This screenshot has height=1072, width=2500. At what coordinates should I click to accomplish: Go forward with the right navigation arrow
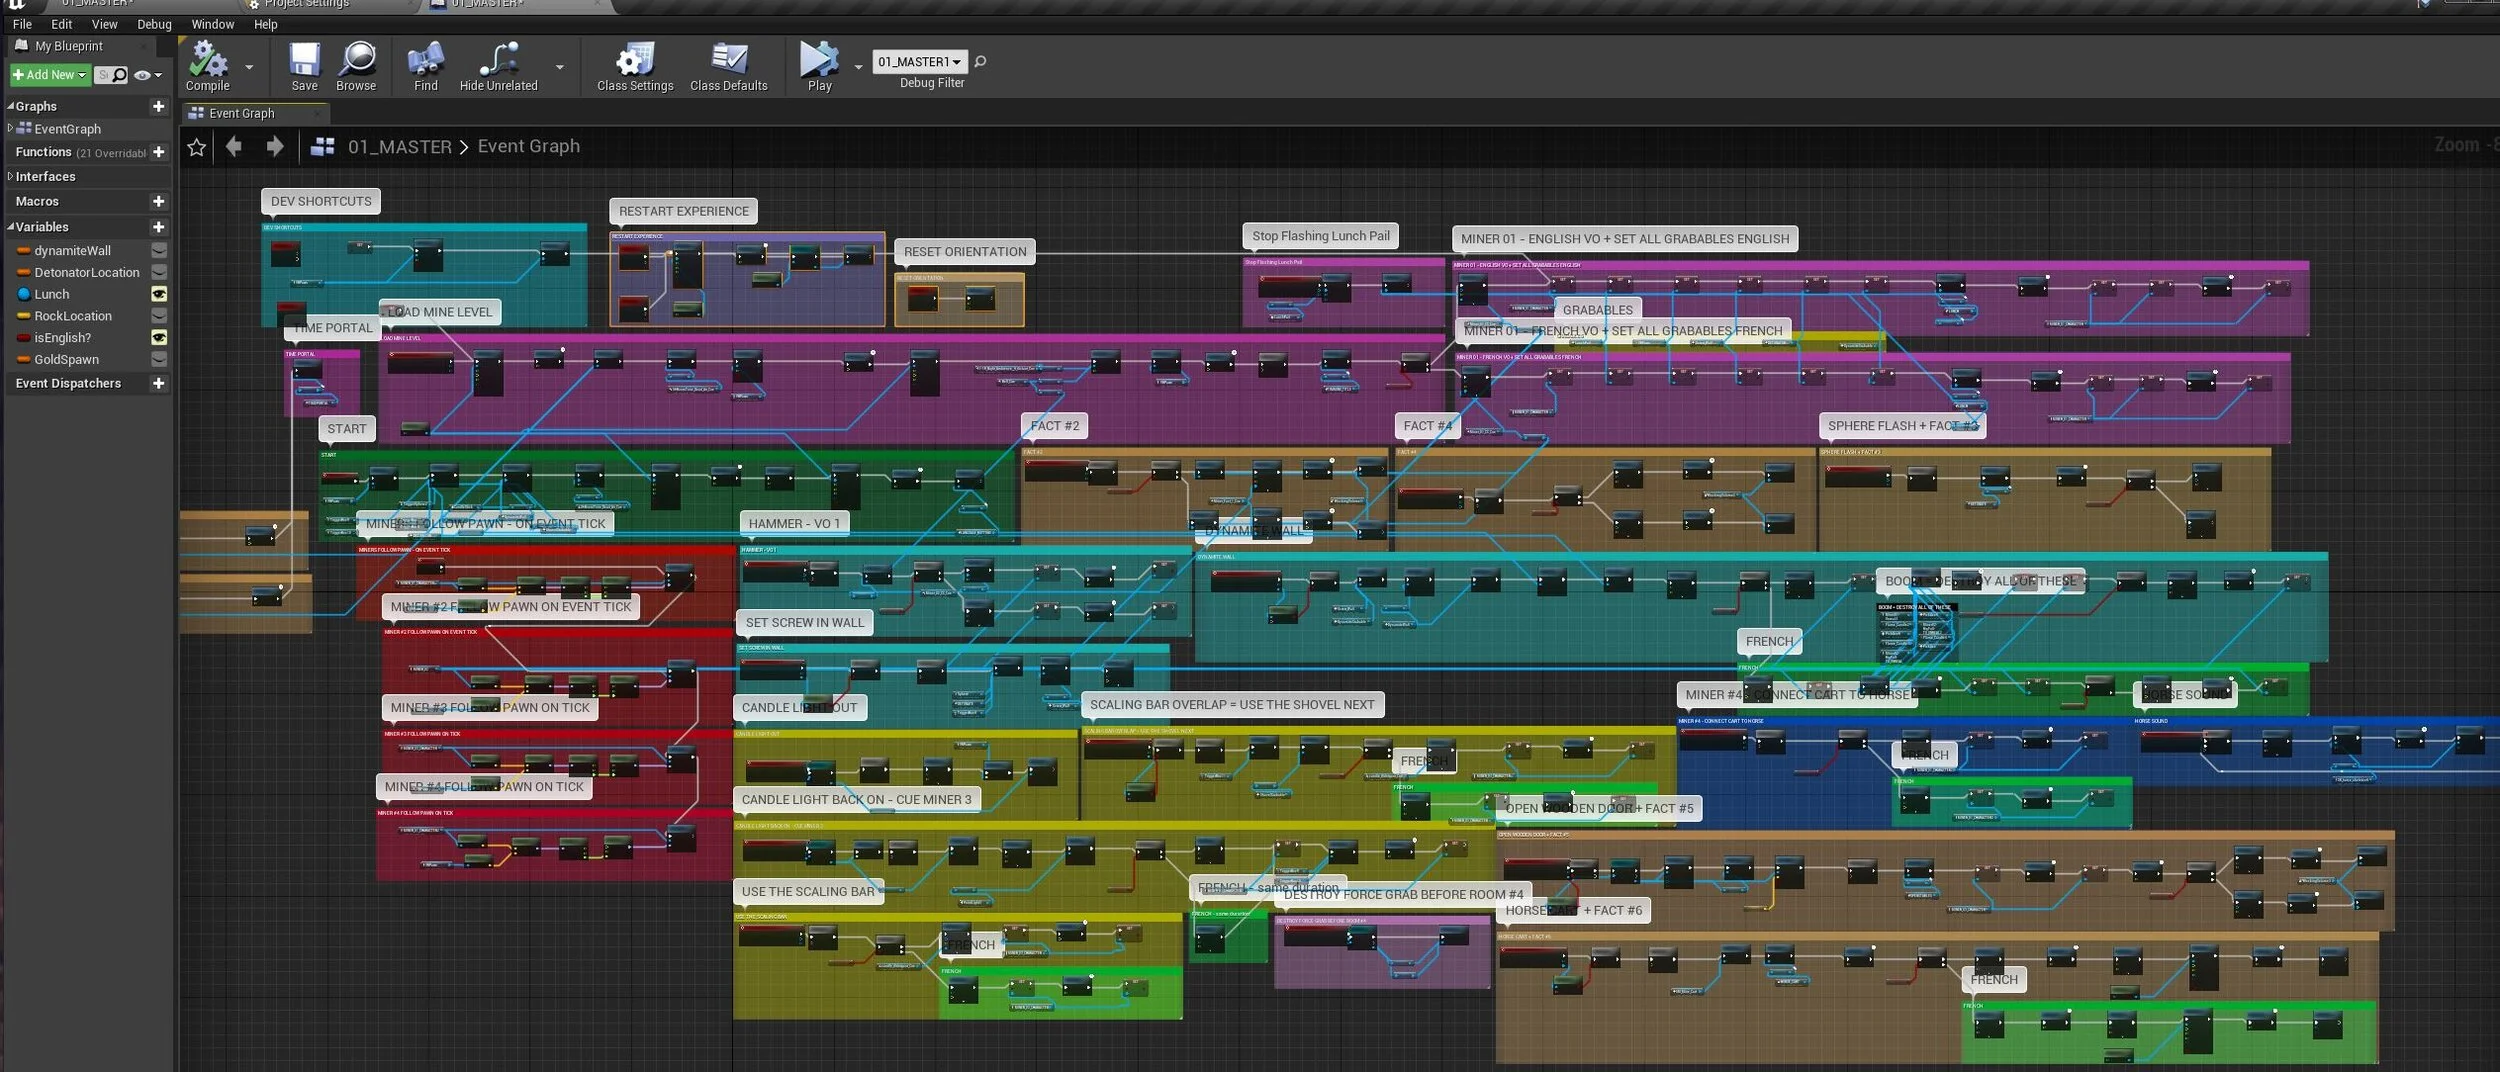tap(275, 147)
